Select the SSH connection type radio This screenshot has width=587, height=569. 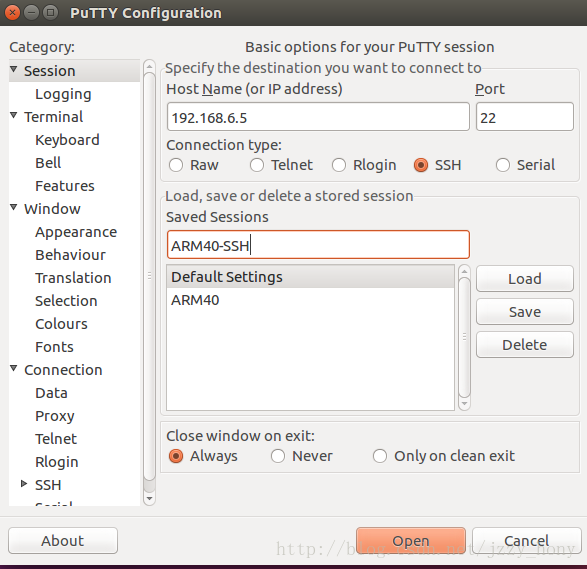tap(421, 165)
